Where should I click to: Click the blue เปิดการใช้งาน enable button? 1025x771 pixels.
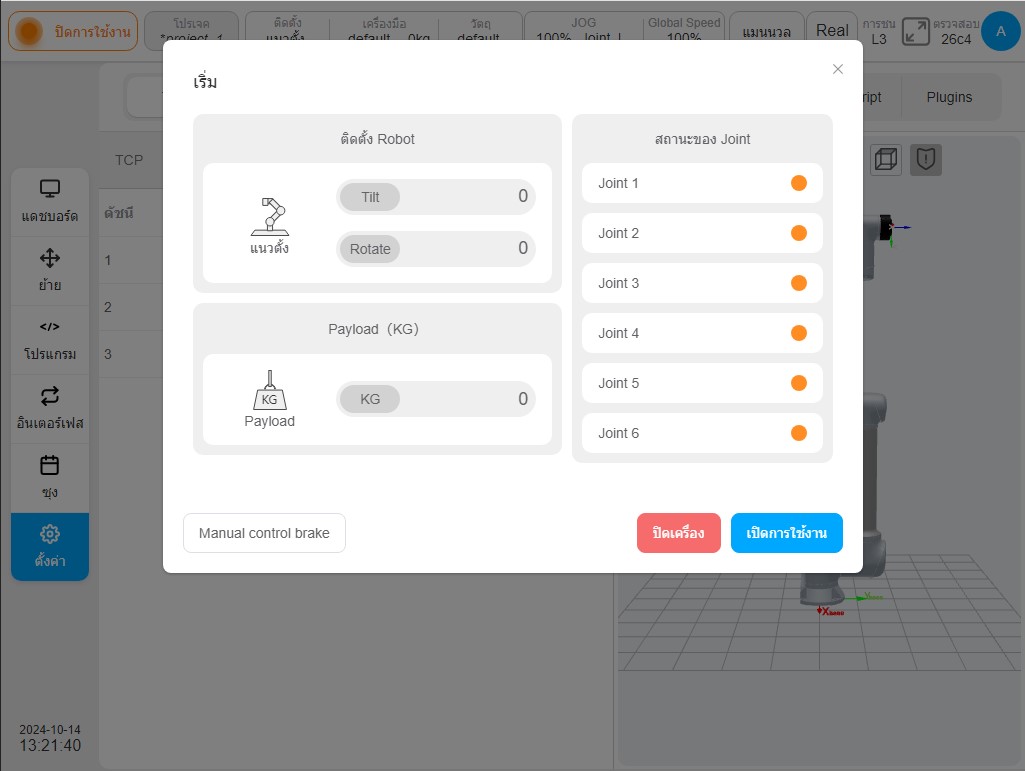point(786,533)
